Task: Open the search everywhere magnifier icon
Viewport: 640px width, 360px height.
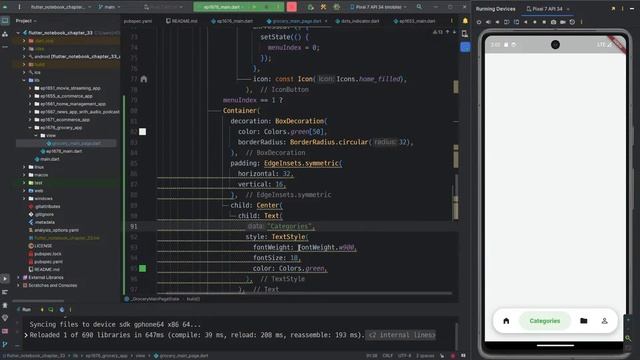Action: coord(419,7)
